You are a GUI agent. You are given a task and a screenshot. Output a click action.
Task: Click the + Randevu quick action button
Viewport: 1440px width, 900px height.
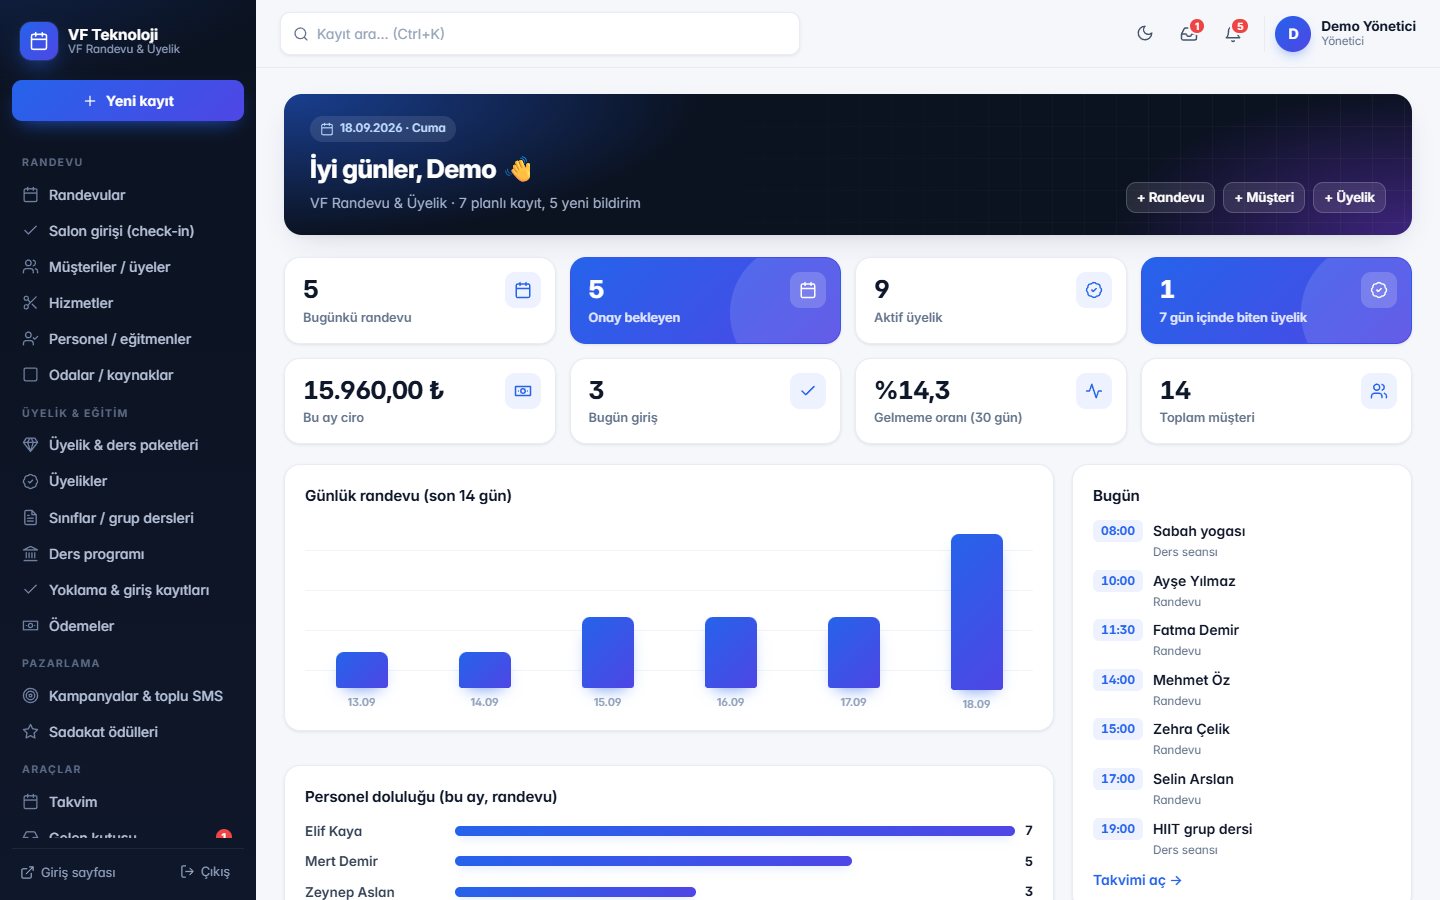click(x=1170, y=197)
